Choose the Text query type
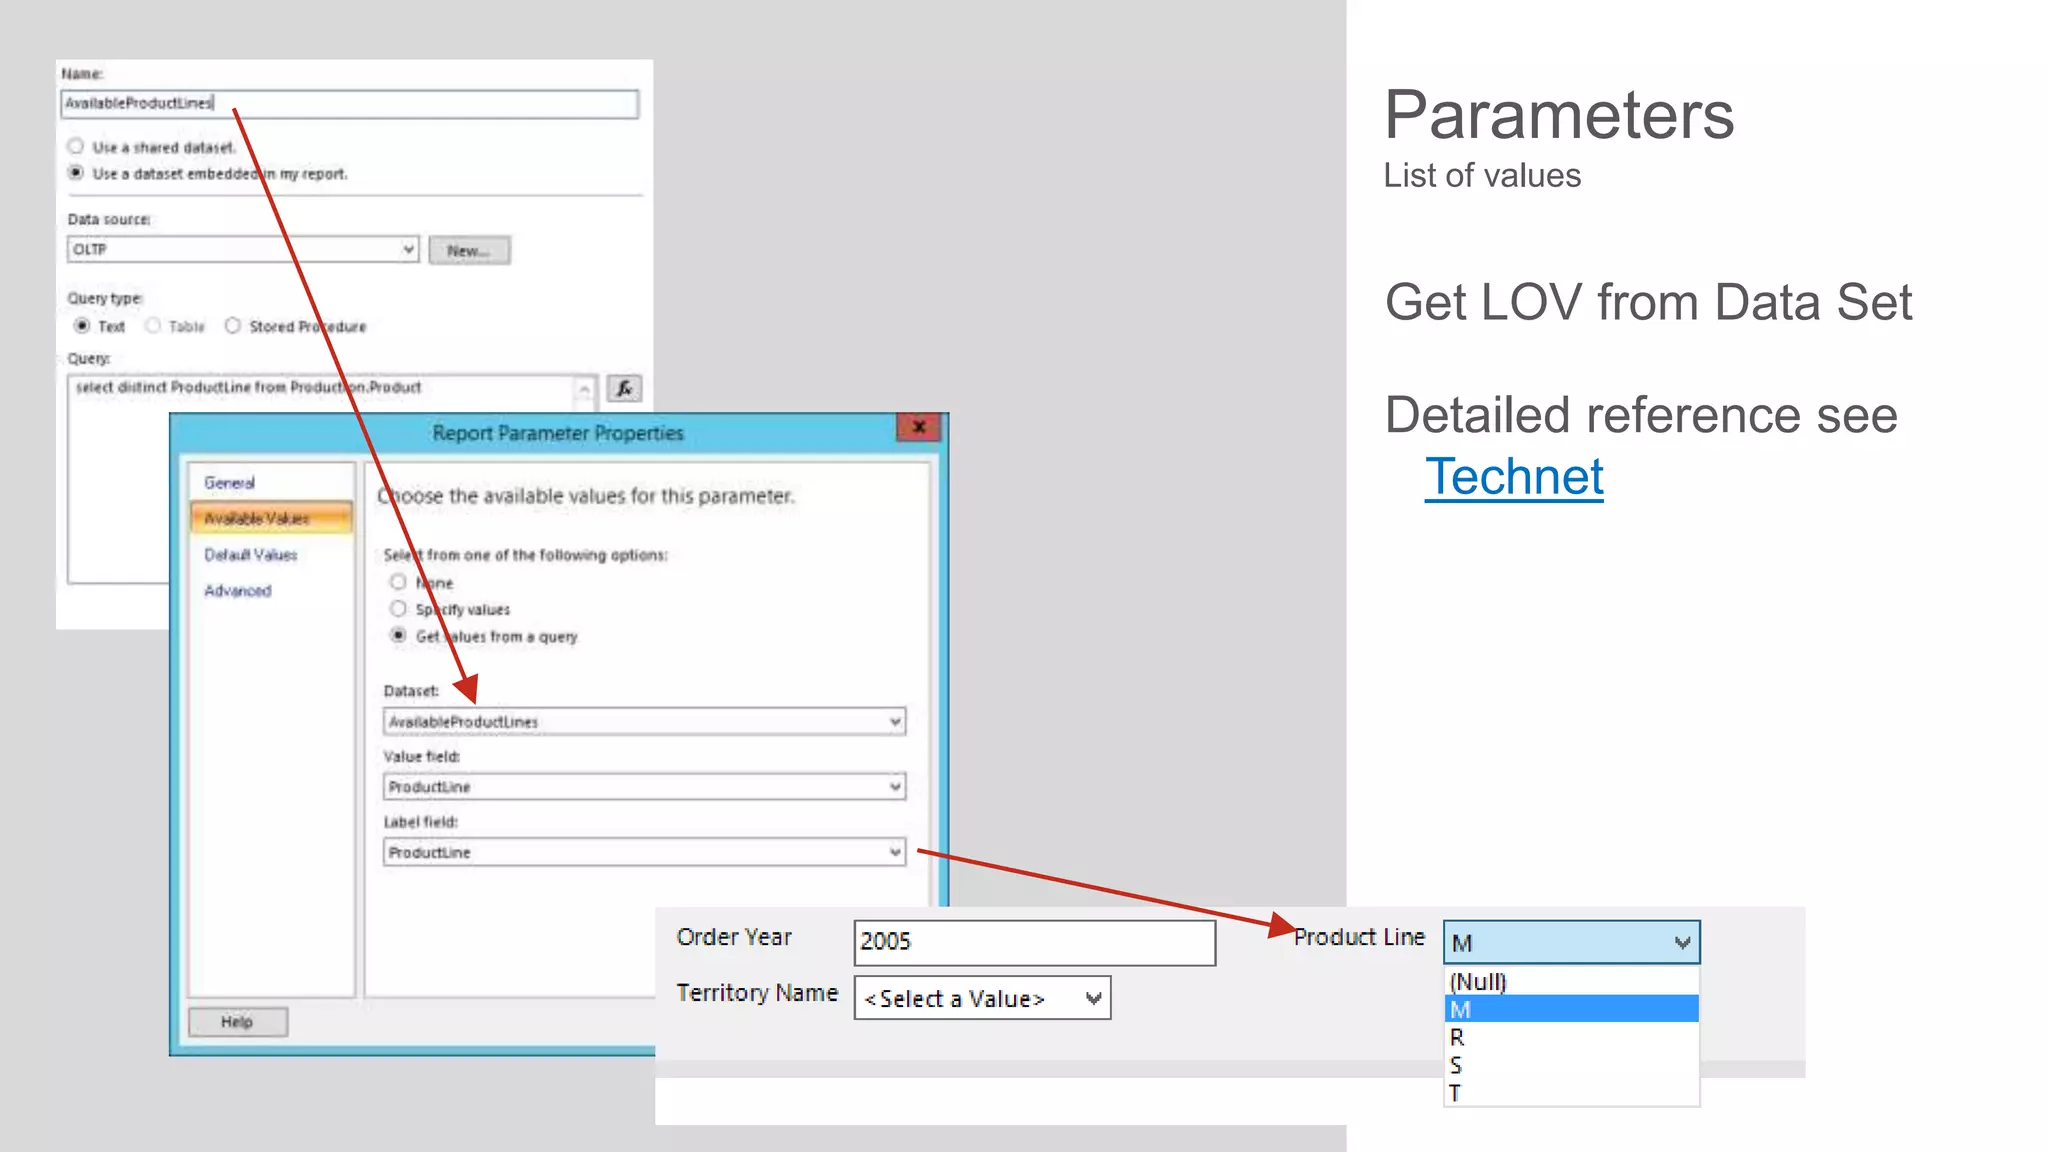Screen dimensions: 2048x1152 (x=82, y=326)
